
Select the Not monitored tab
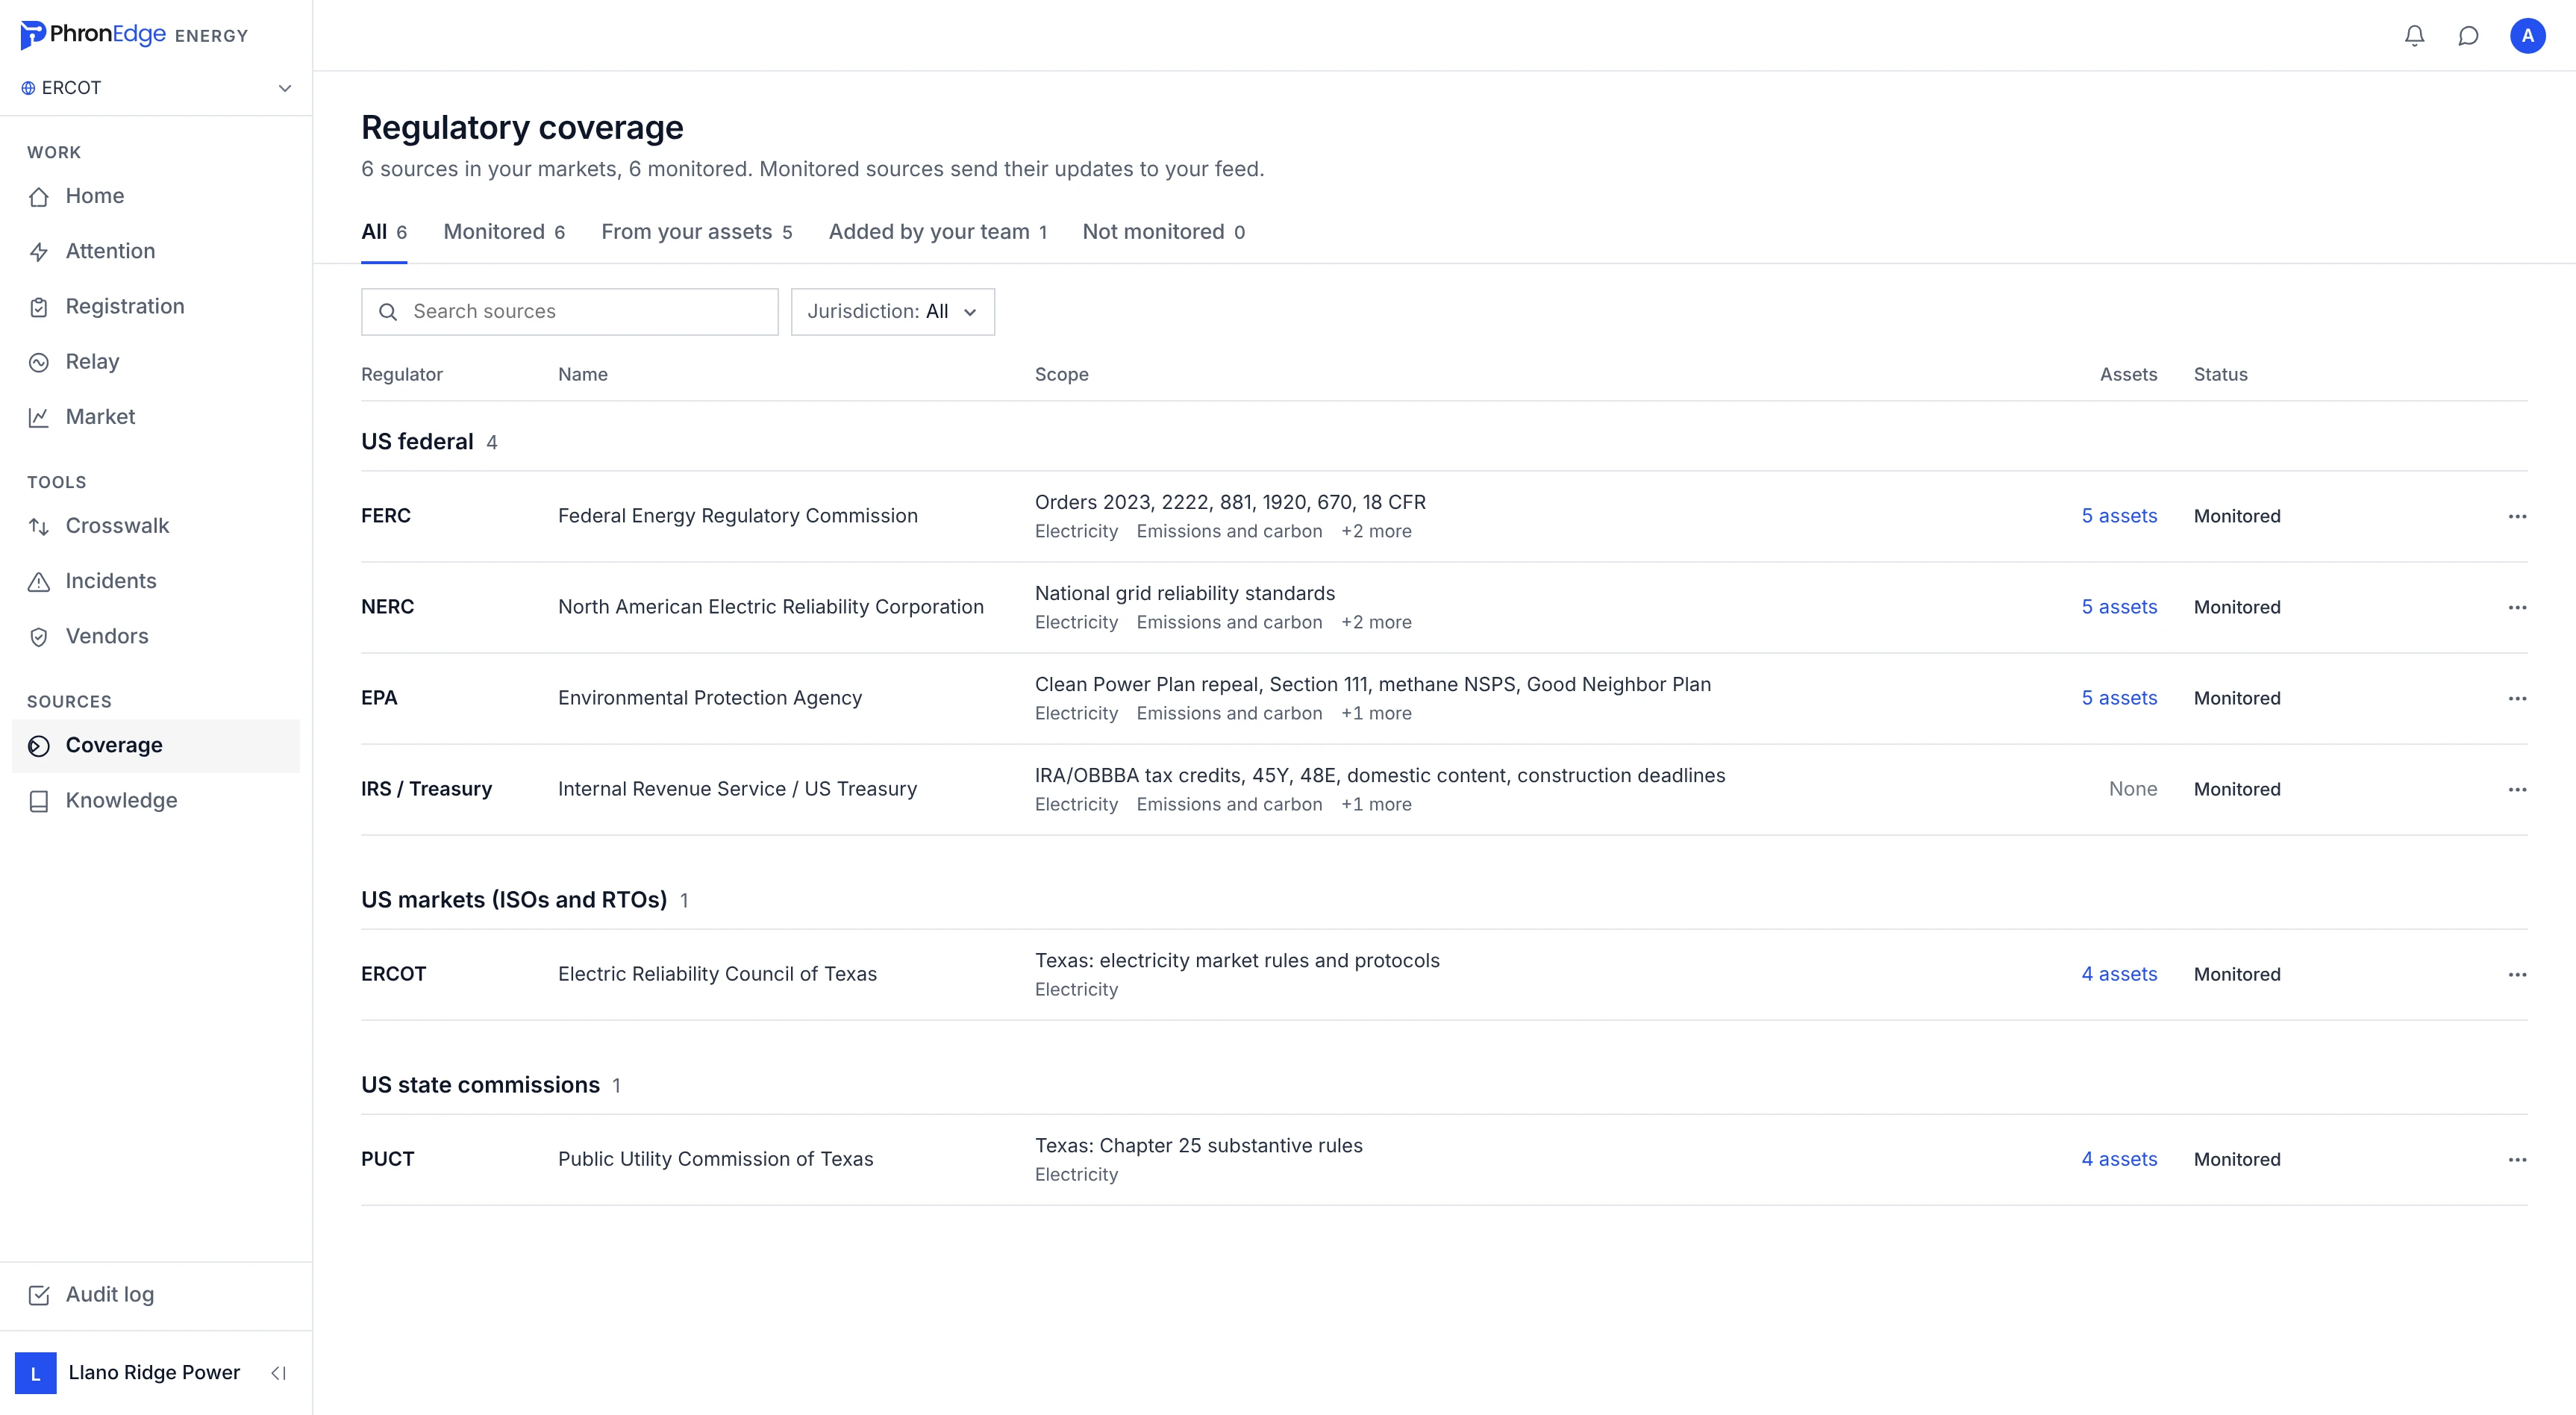(1163, 232)
